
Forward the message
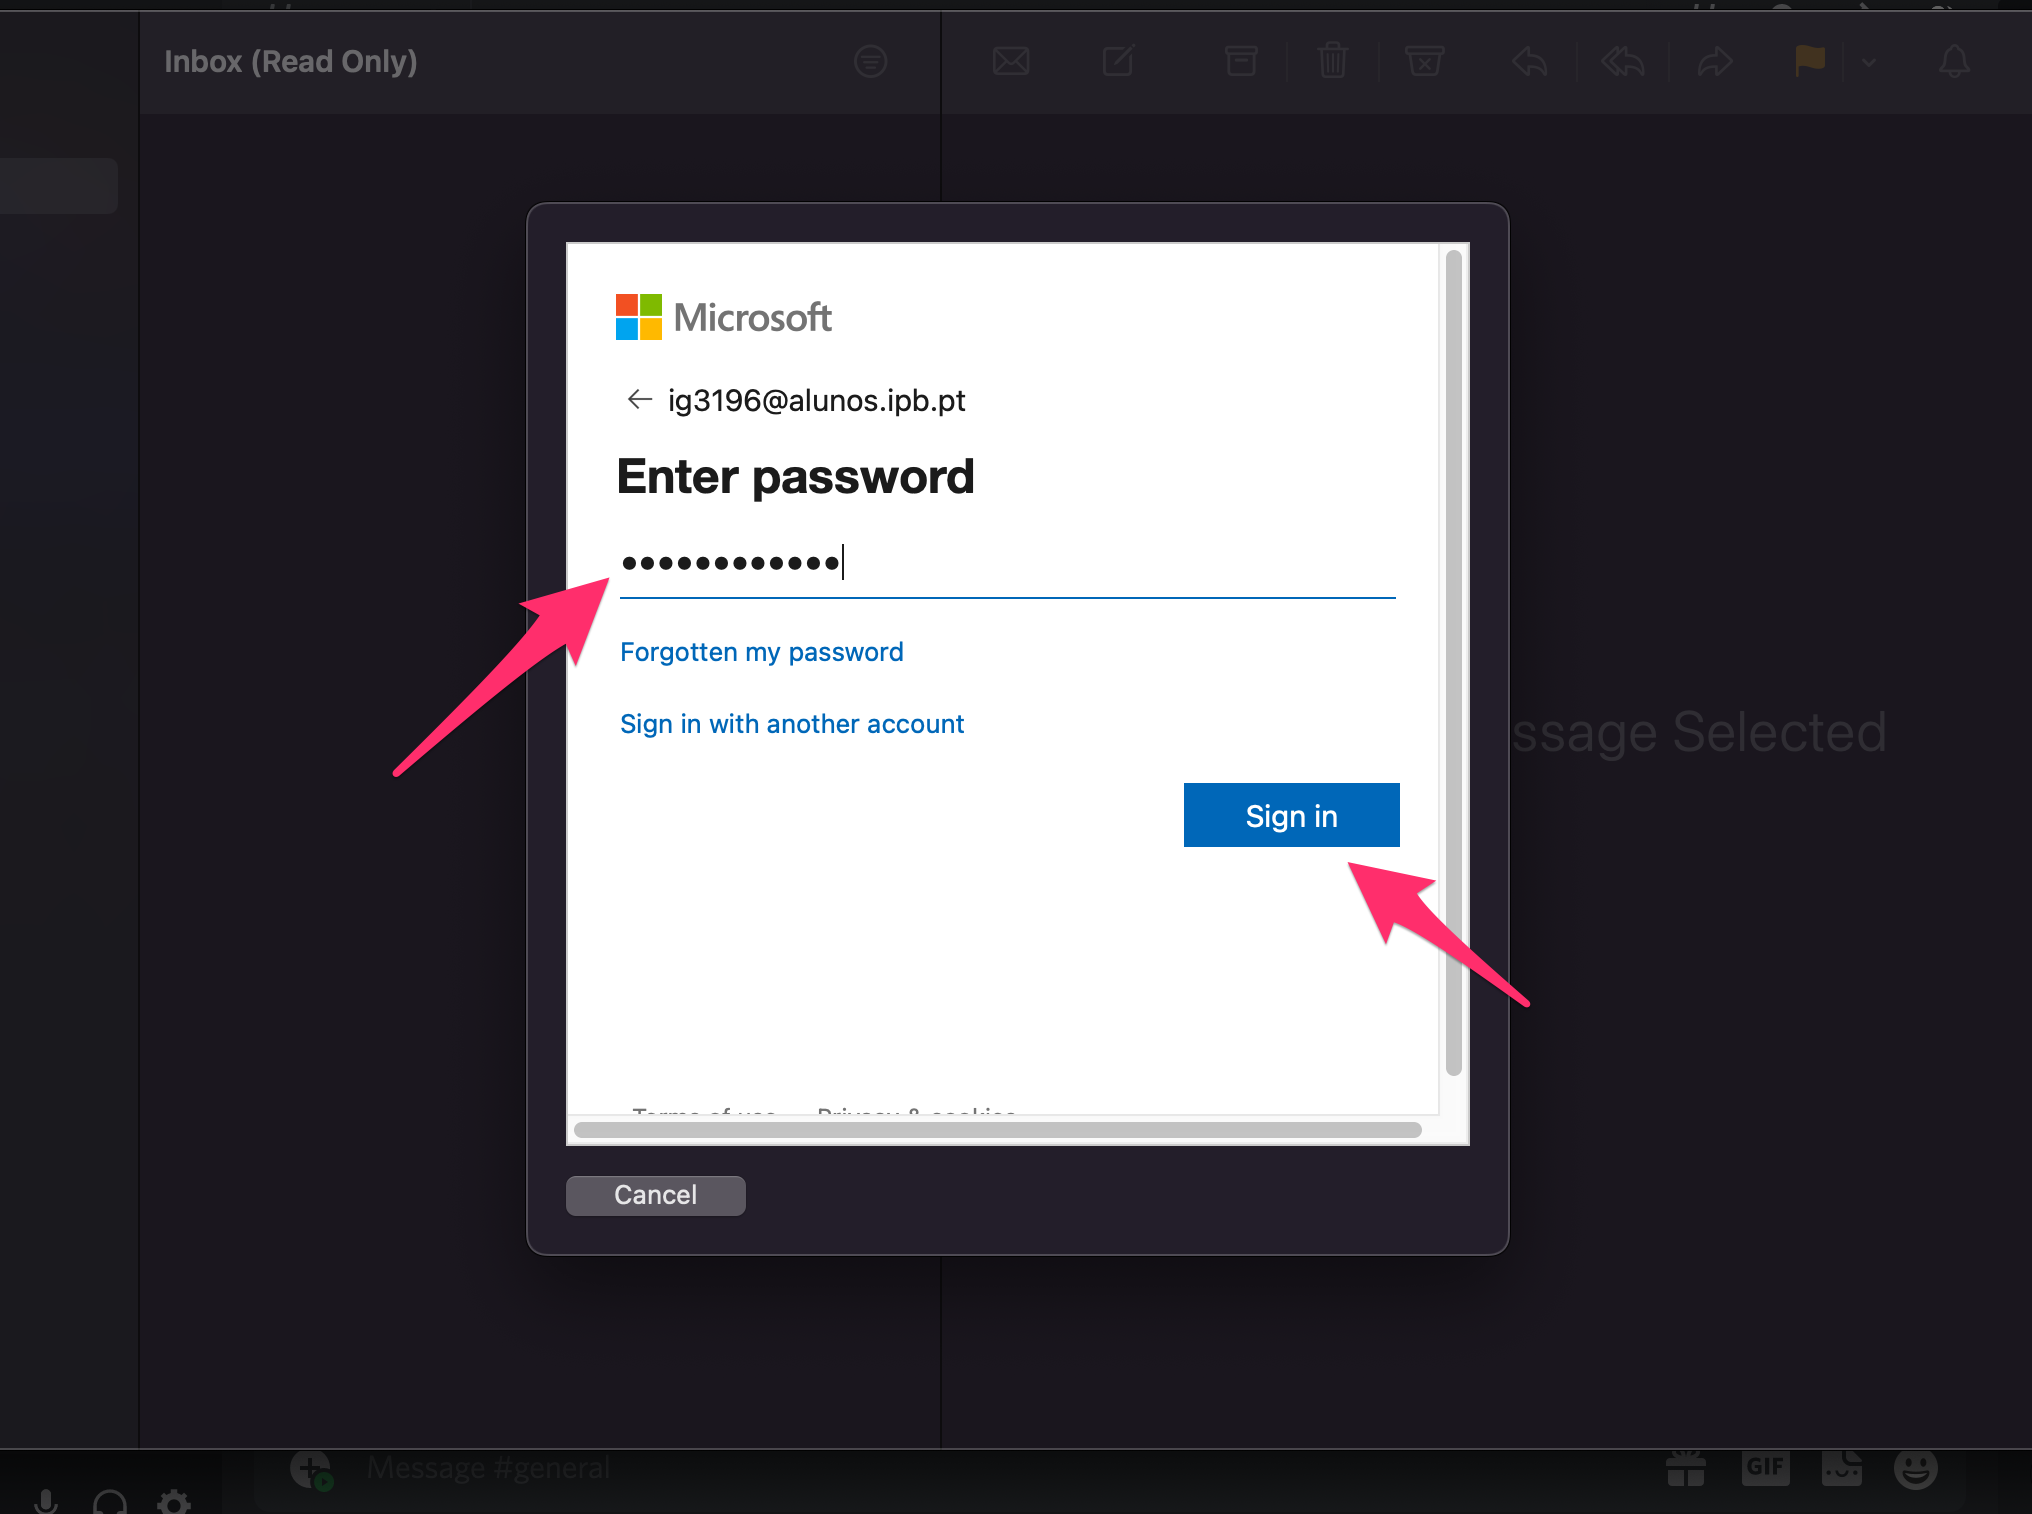point(1714,62)
